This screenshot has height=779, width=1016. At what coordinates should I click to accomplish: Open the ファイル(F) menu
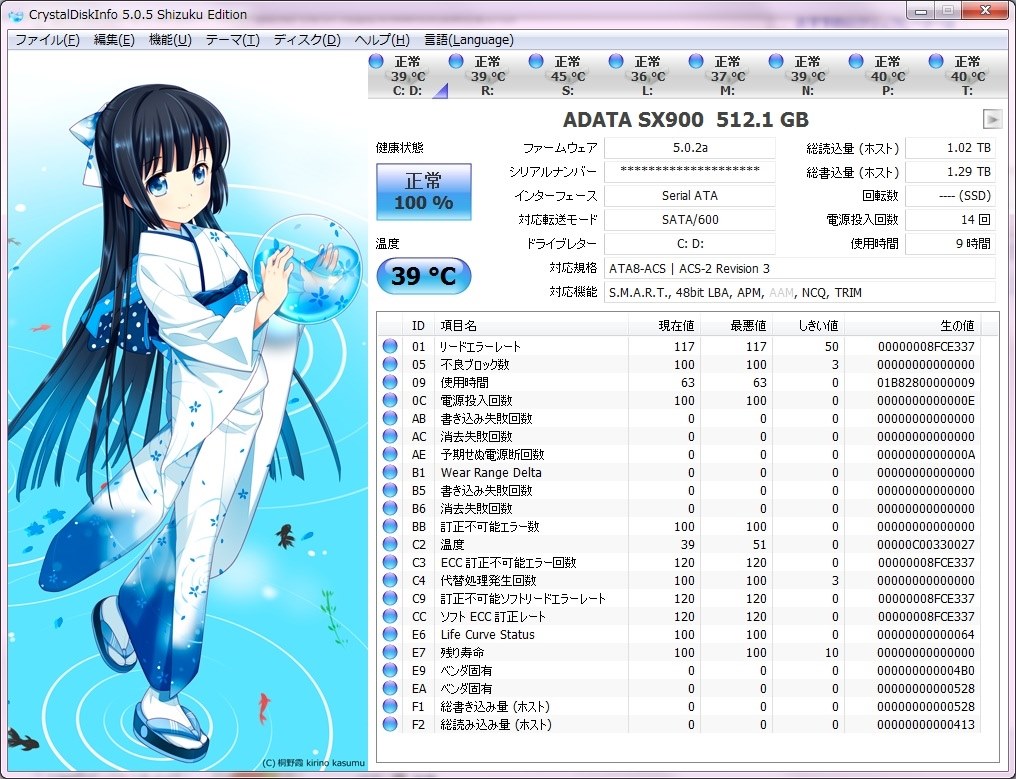(47, 40)
